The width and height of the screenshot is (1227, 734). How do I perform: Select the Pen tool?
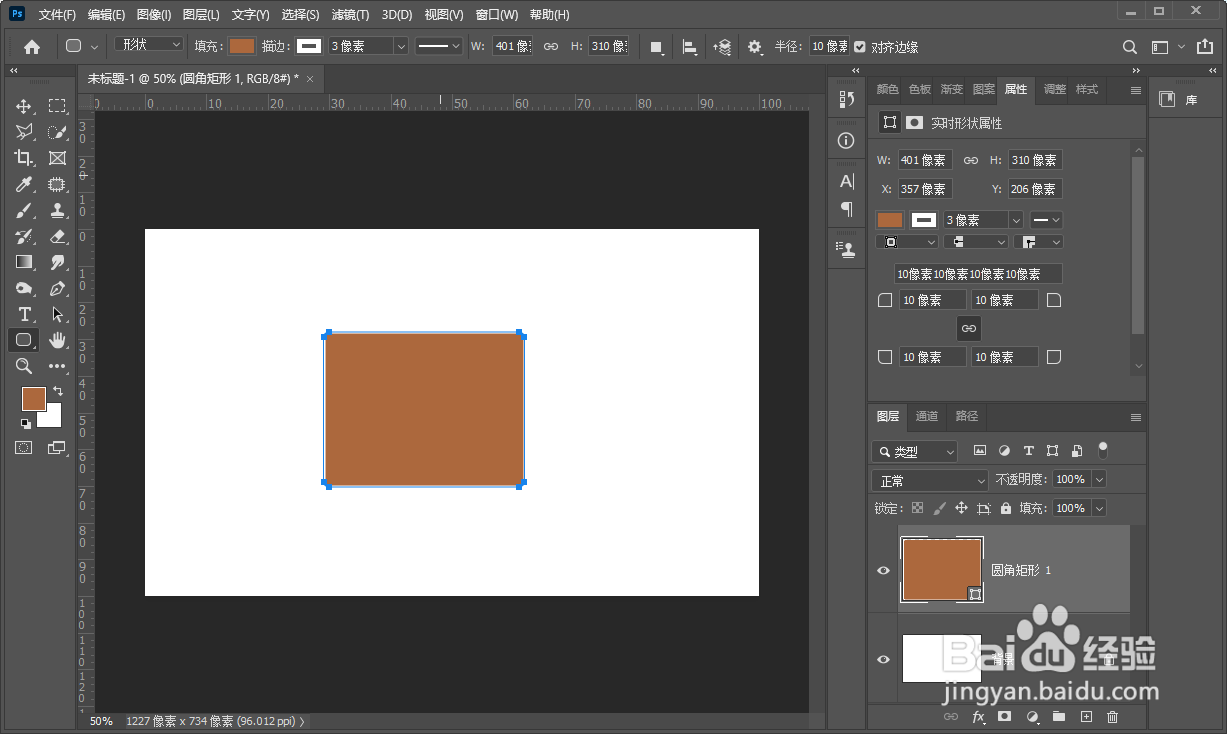[x=57, y=288]
